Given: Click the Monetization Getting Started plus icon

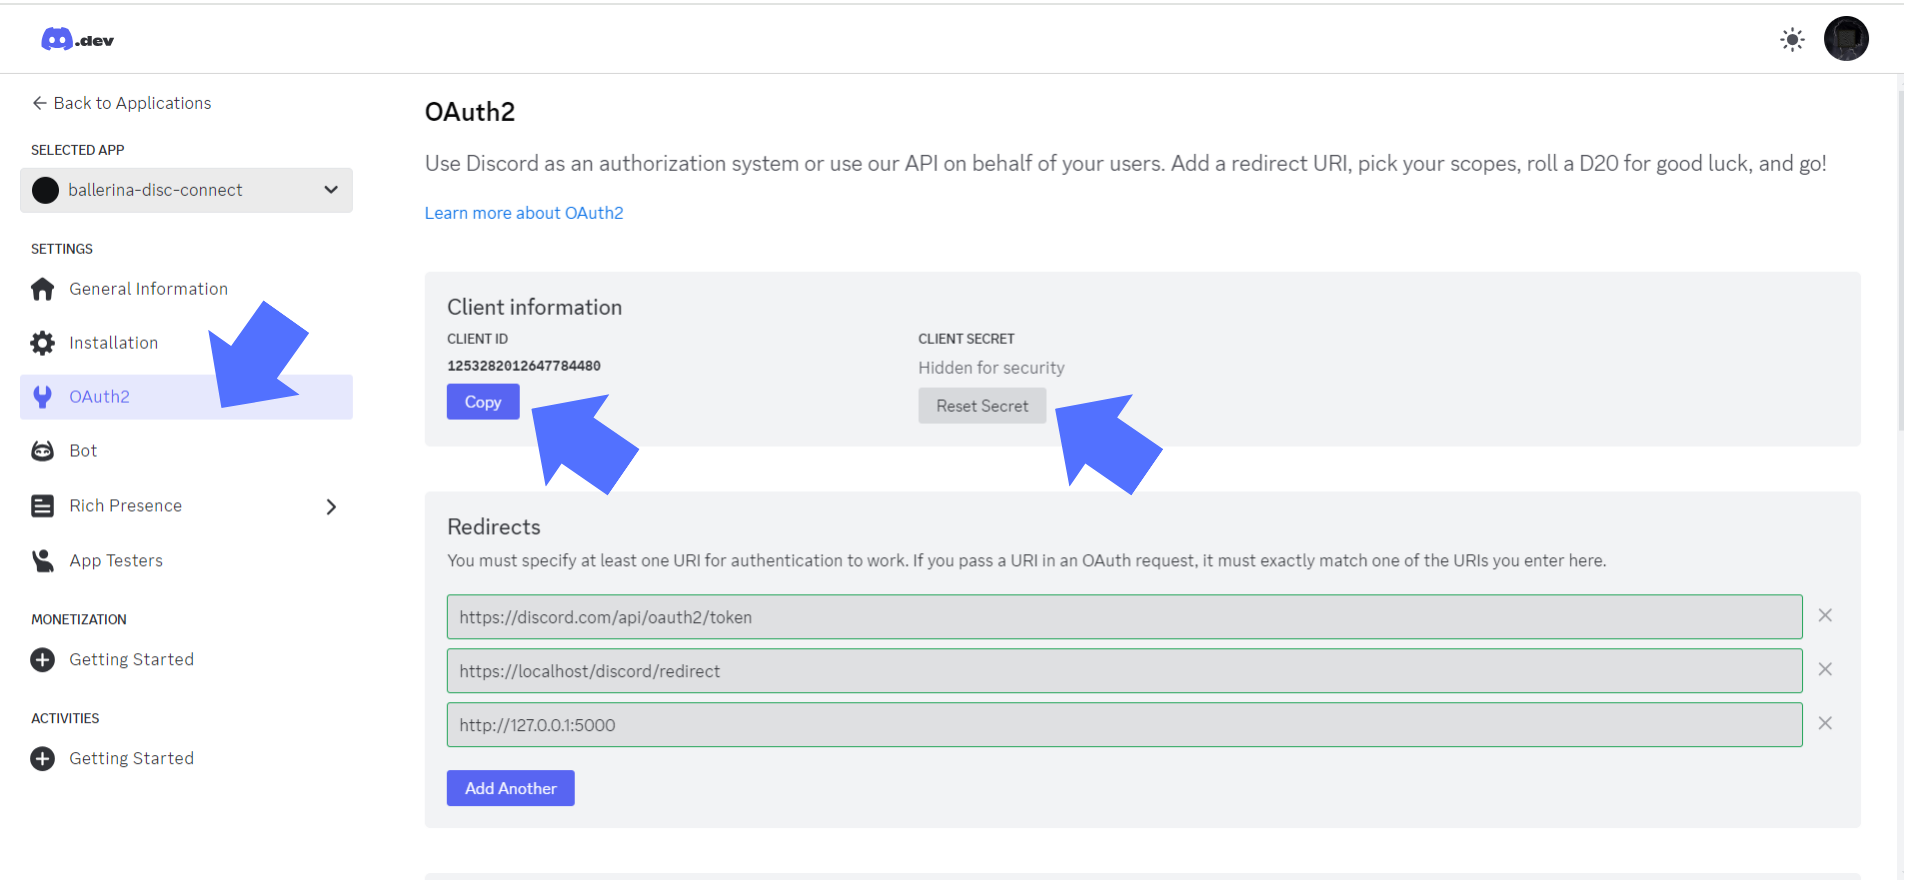Looking at the screenshot, I should pyautogui.click(x=42, y=660).
